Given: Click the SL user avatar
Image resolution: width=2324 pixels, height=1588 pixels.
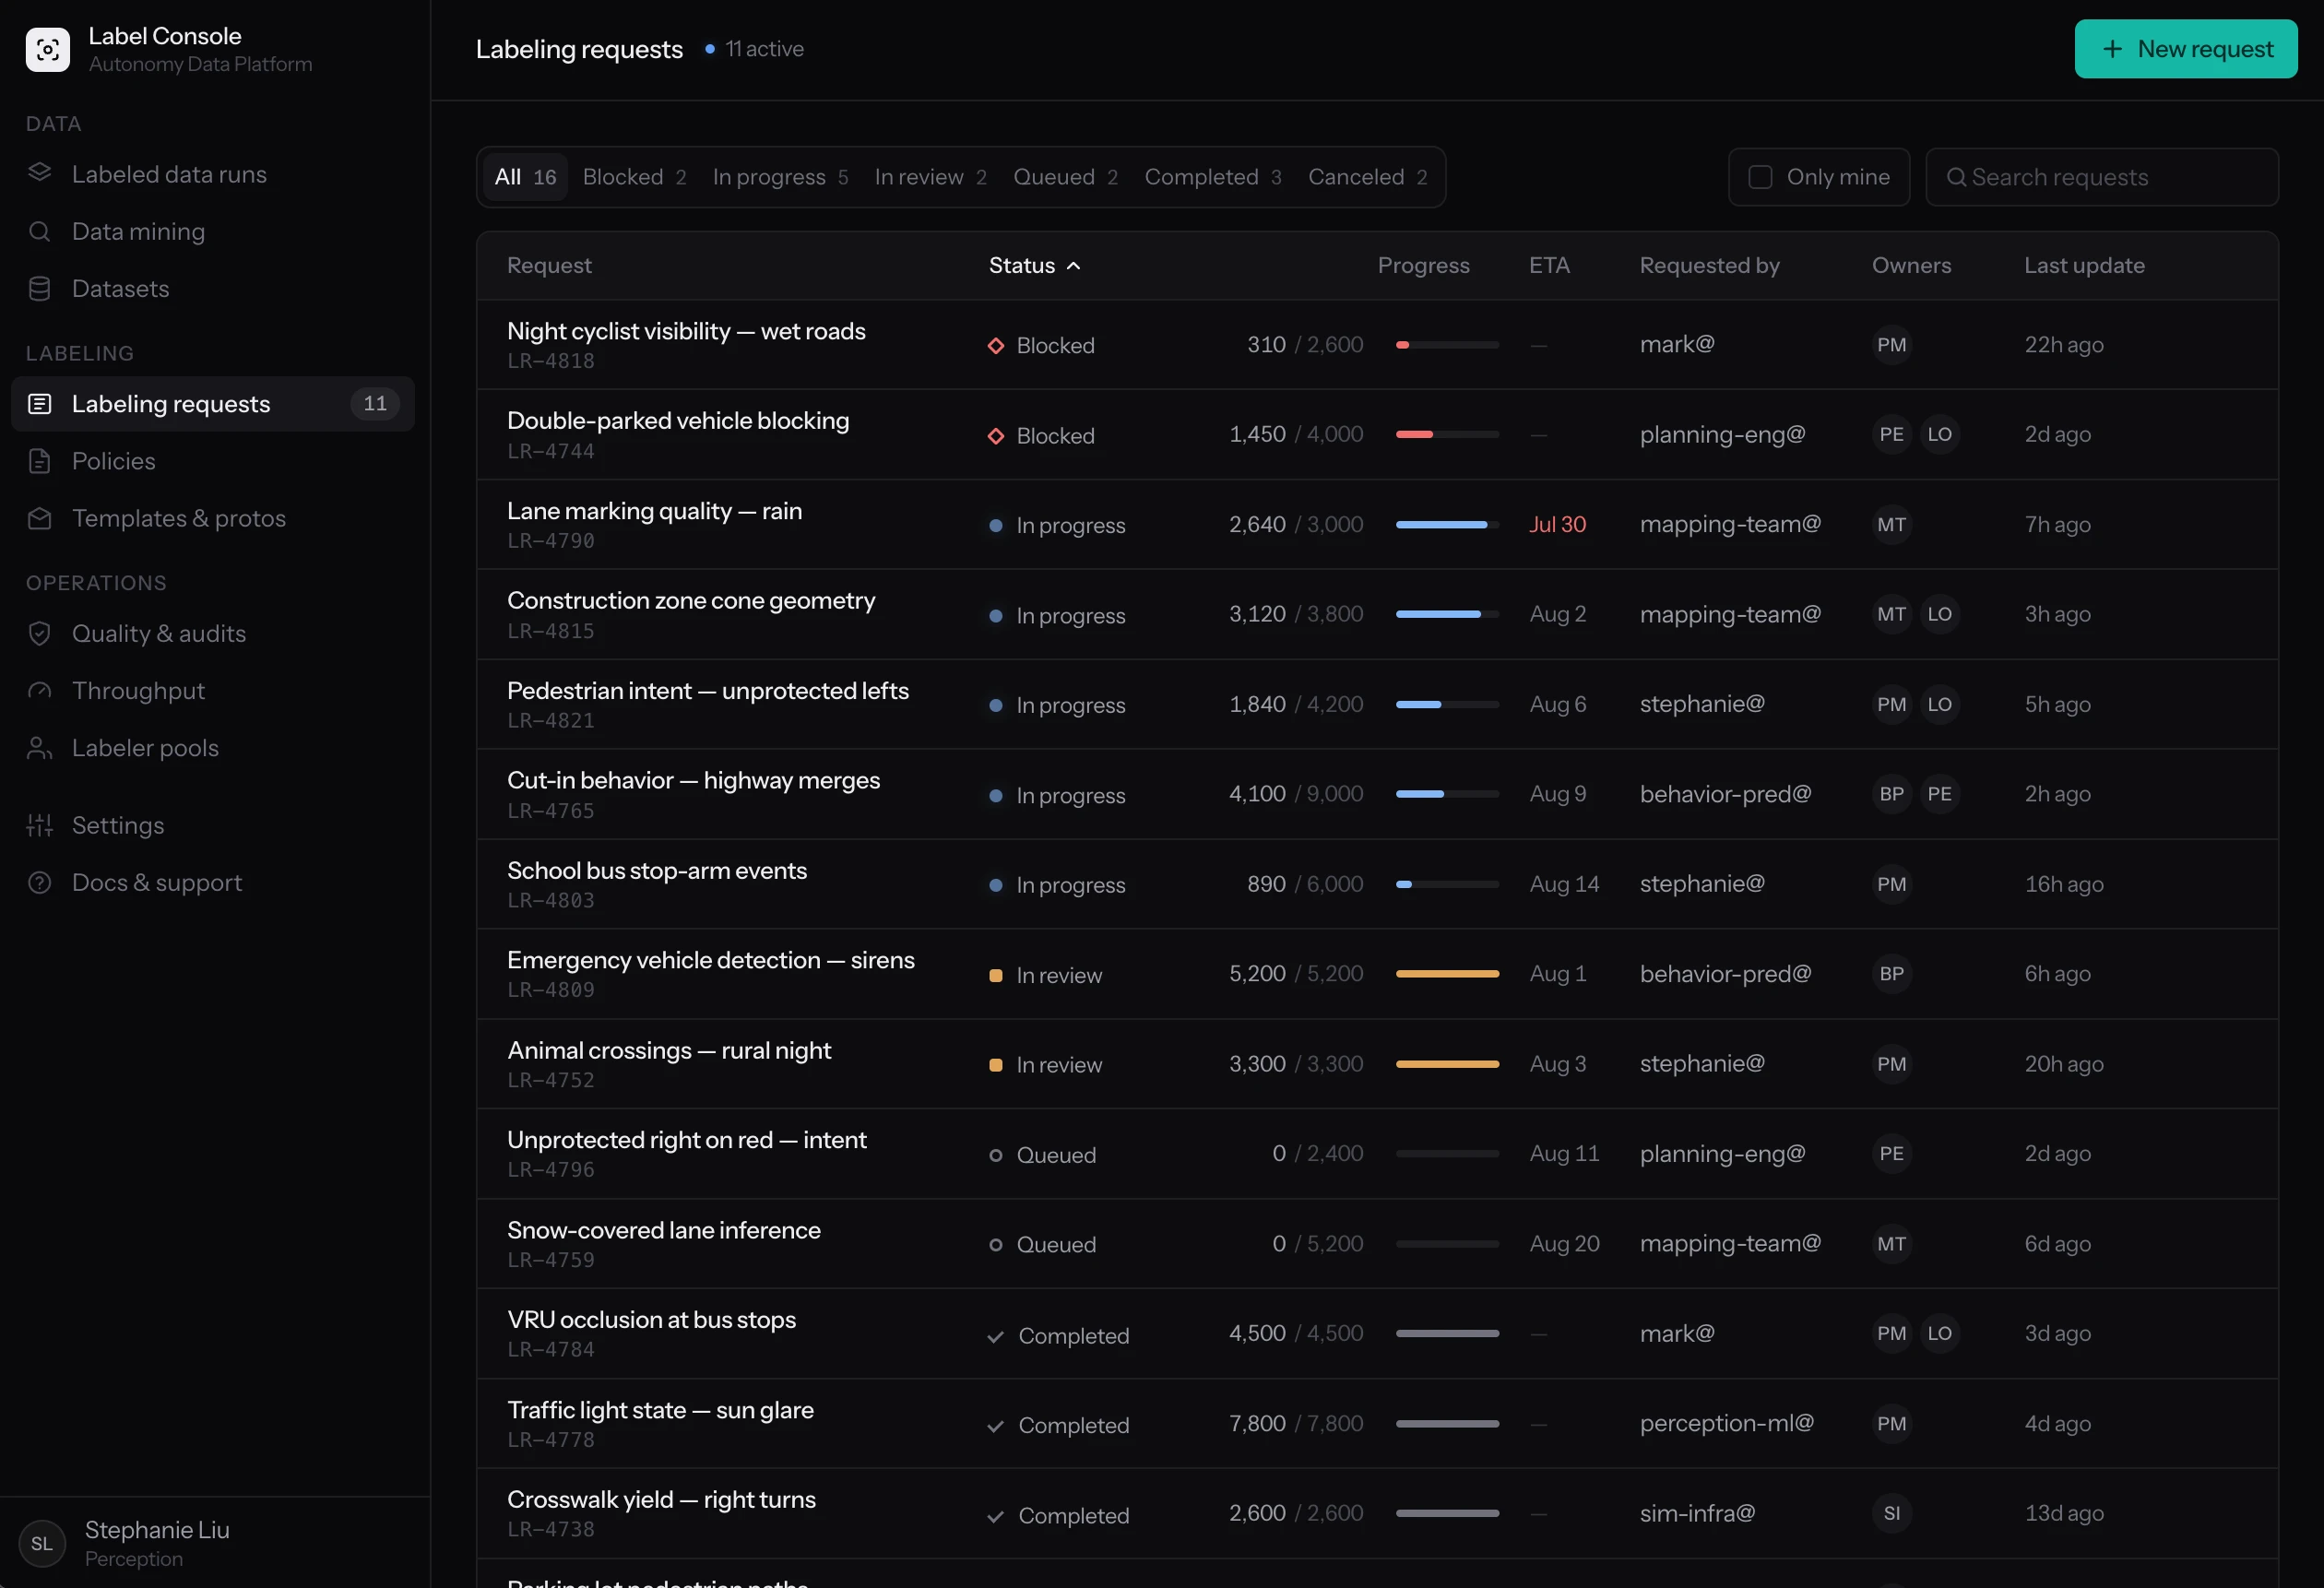Looking at the screenshot, I should click(x=42, y=1543).
